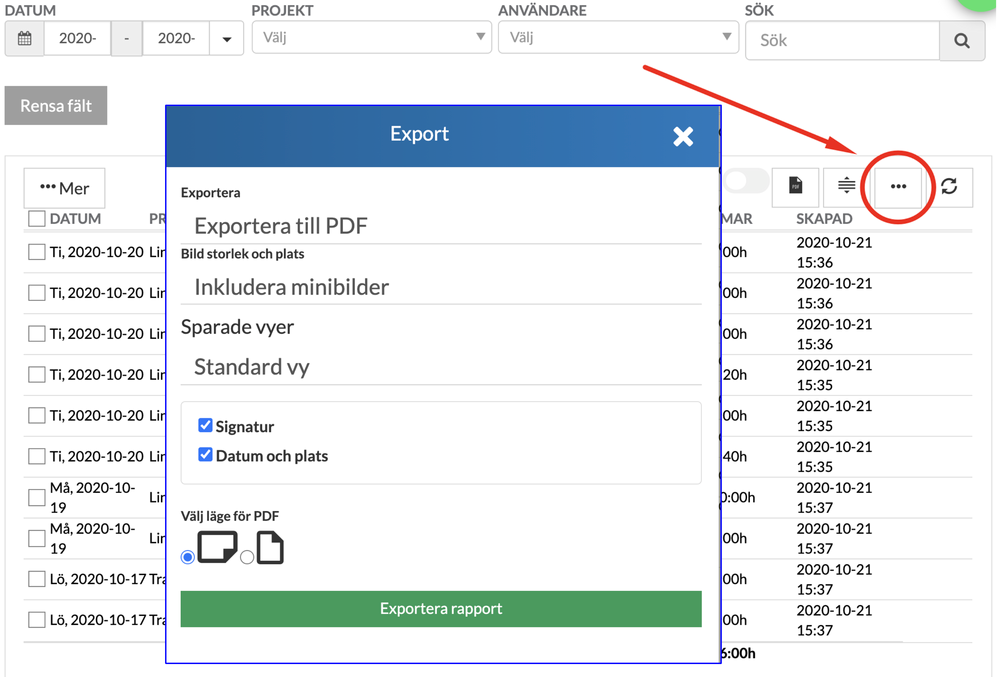Click the refresh icon
998x677 pixels.
pos(949,186)
